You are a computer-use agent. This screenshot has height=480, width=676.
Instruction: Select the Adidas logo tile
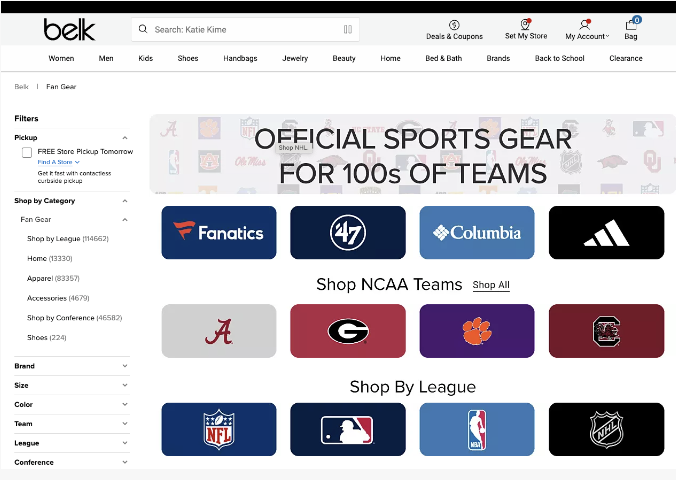coord(606,232)
